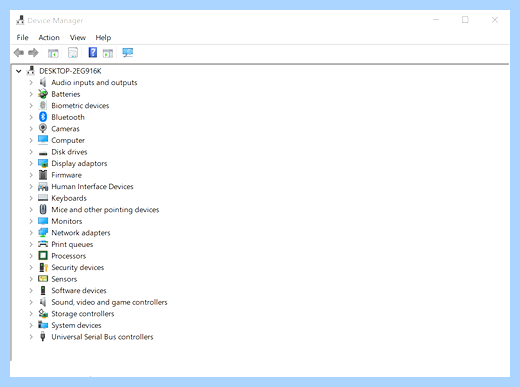Expand the System devices category
Screen dimensions: 520x387
[x=31, y=325]
